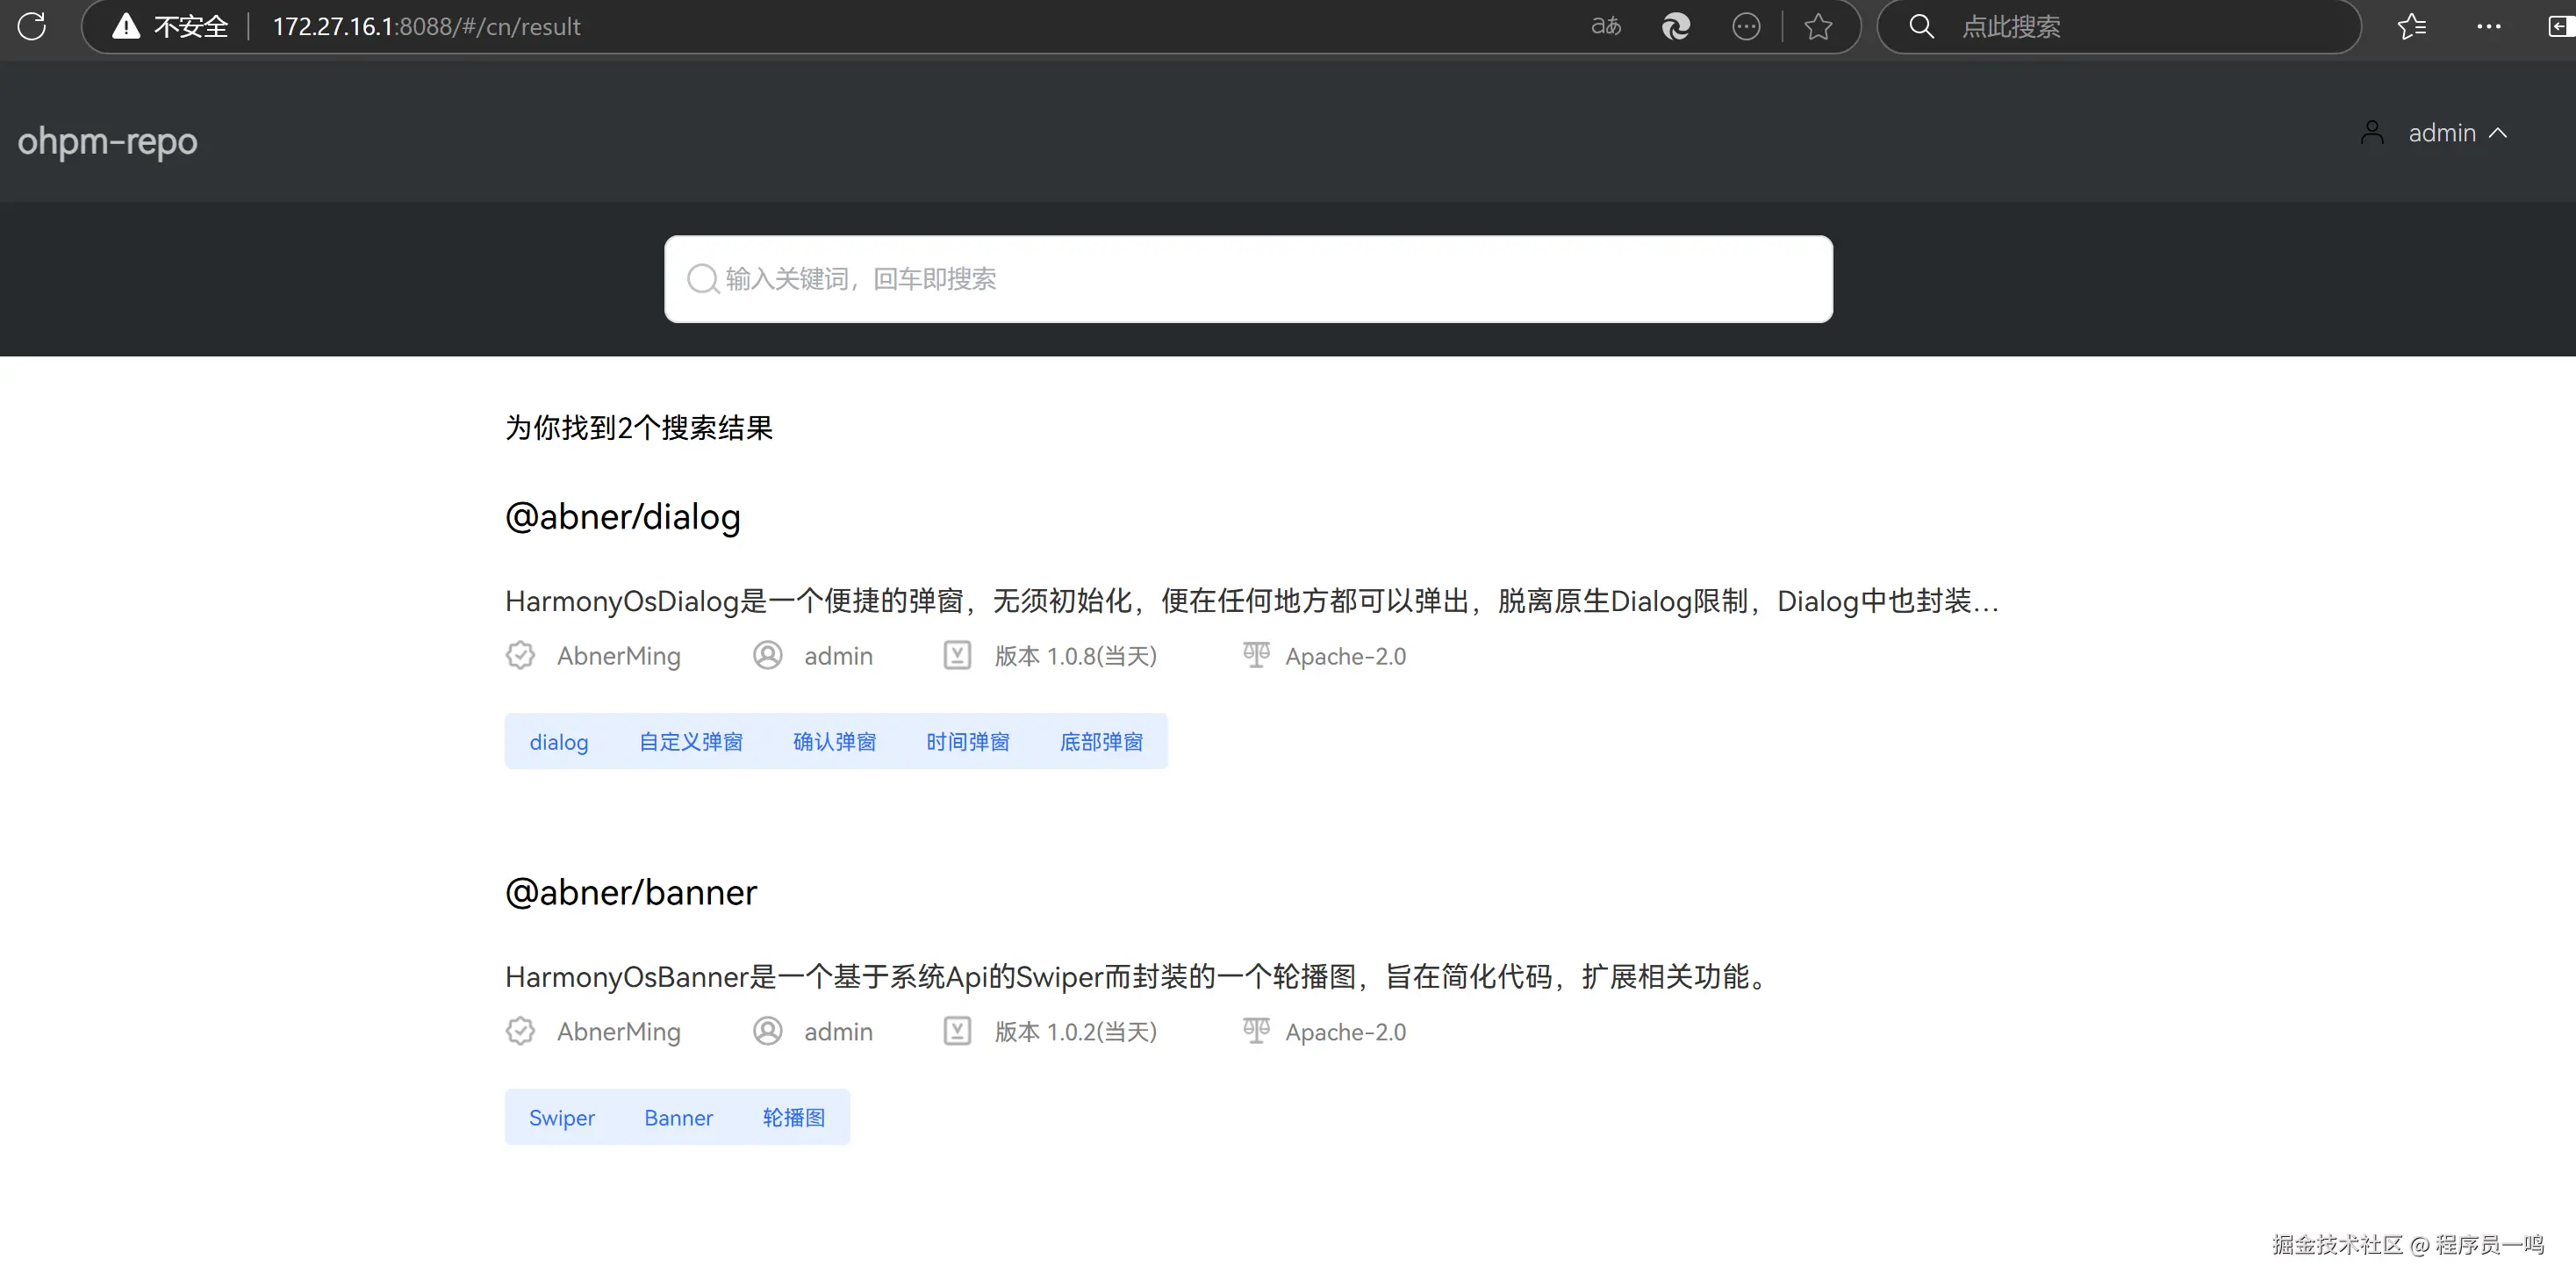Click the browser refresh icon
The width and height of the screenshot is (2576, 1288).
(32, 26)
